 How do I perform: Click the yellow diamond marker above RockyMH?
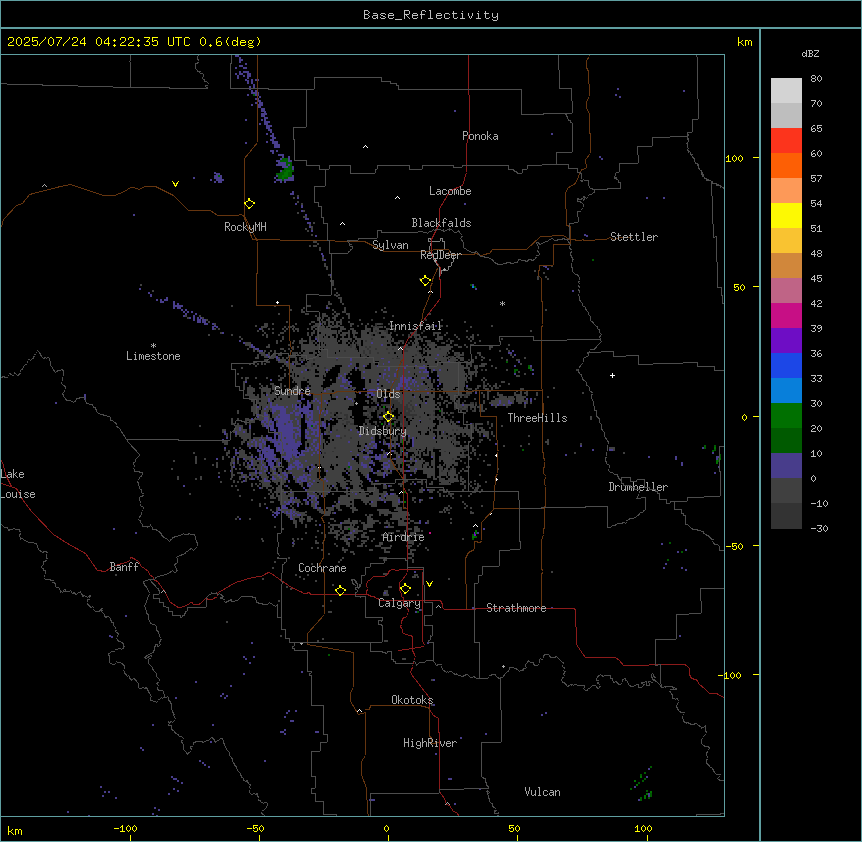coord(250,204)
